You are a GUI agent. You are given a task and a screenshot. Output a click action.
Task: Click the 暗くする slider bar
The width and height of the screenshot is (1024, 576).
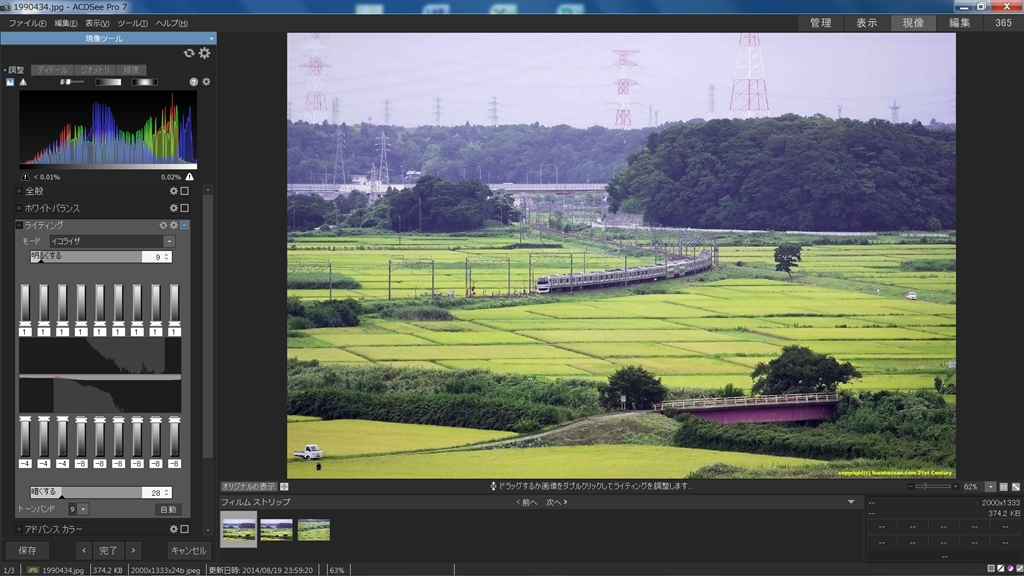pyautogui.click(x=86, y=492)
